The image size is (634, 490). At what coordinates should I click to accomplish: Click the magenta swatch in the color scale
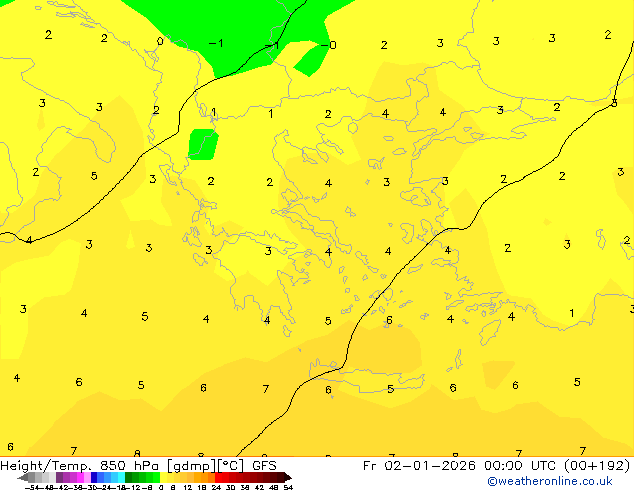click(80, 477)
